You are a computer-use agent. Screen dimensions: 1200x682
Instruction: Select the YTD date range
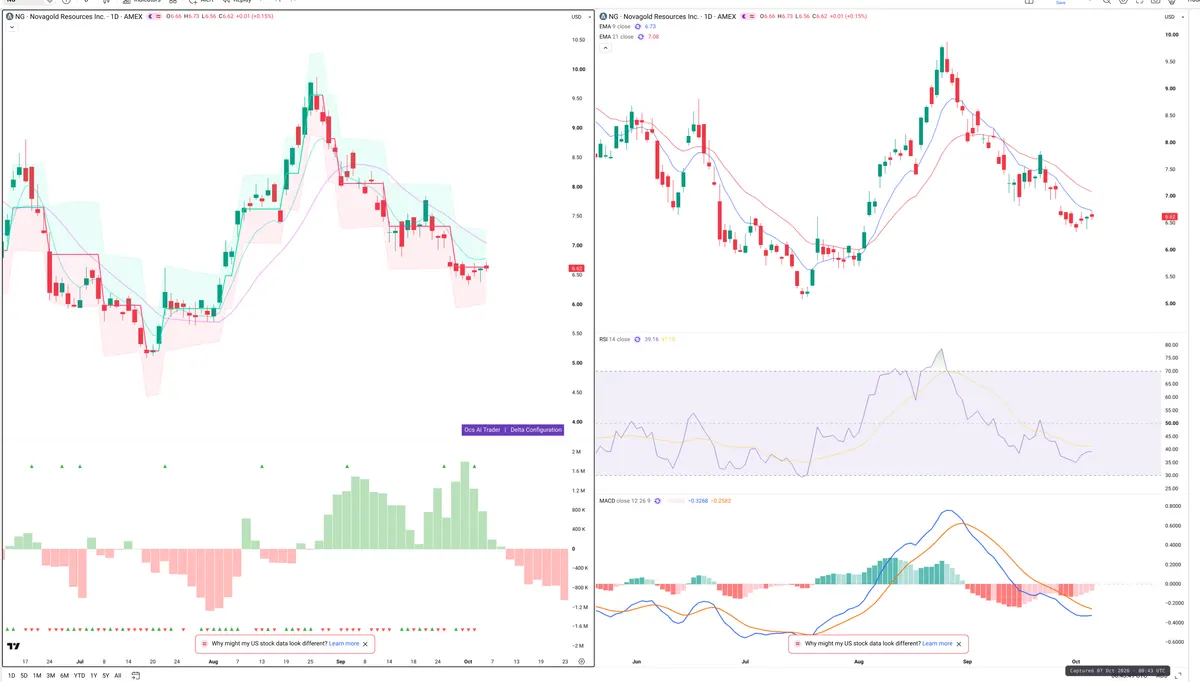(x=79, y=676)
